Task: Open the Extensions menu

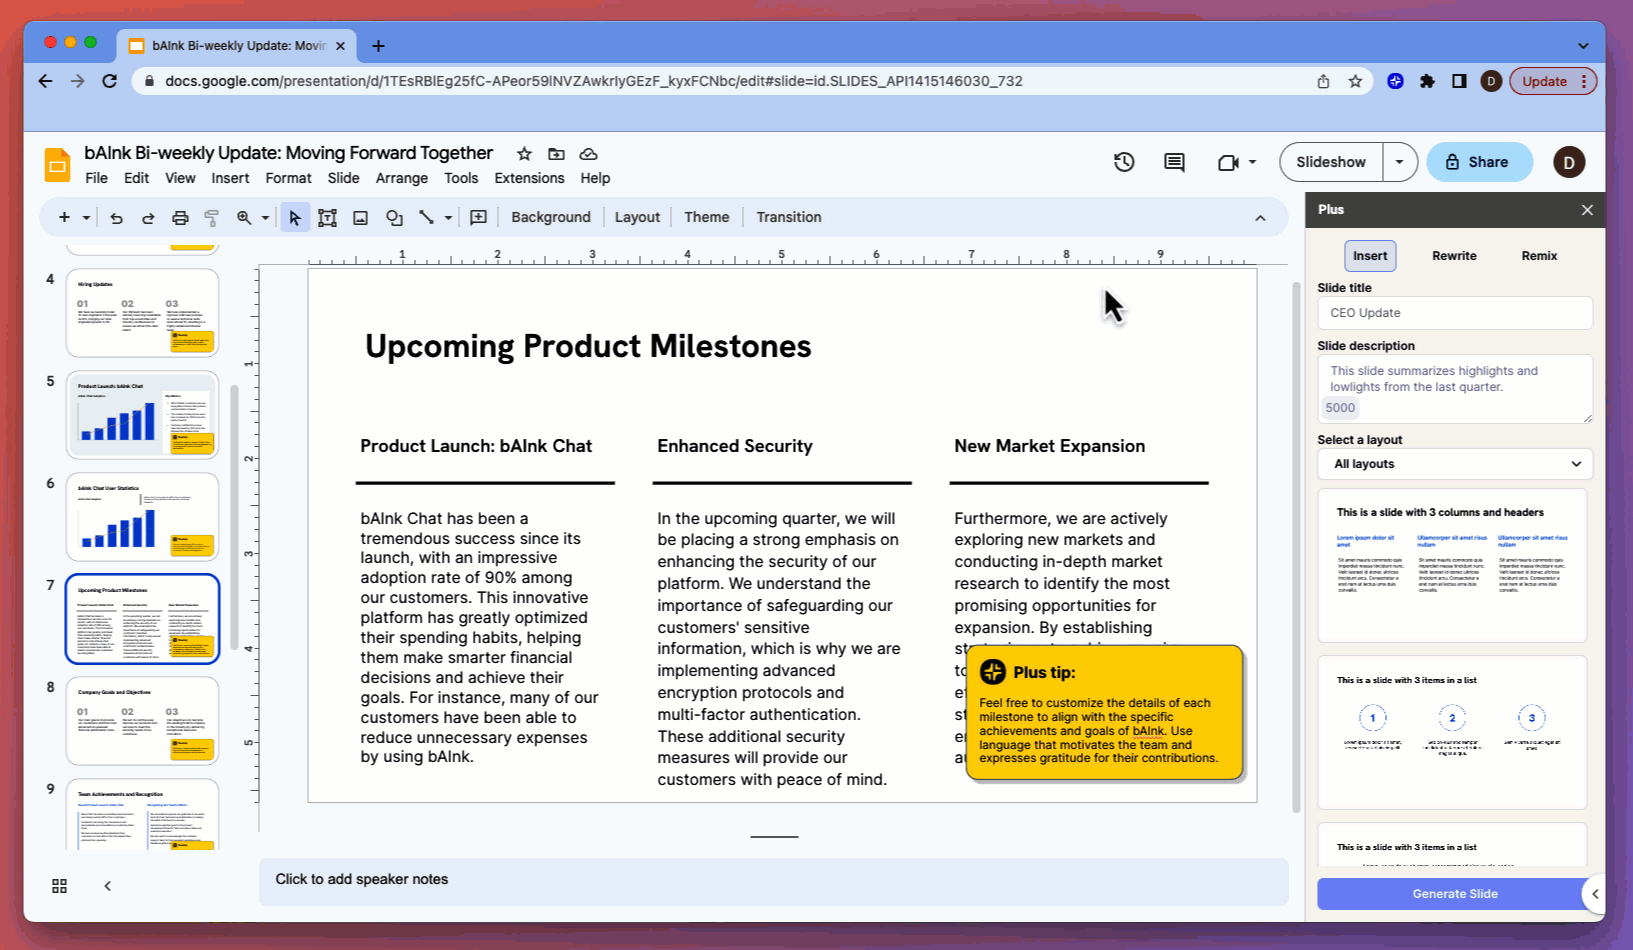Action: [x=529, y=178]
